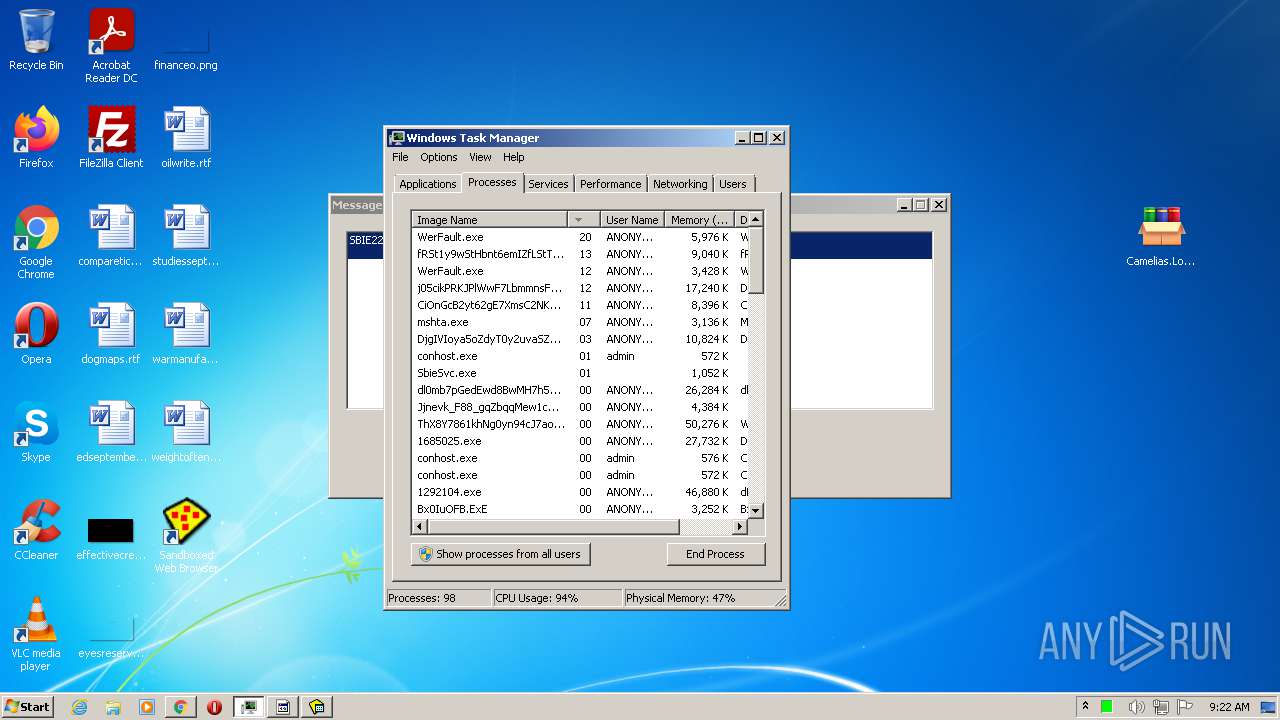Select the SbieSvc.exe process row
The image size is (1280, 720).
tap(580, 373)
